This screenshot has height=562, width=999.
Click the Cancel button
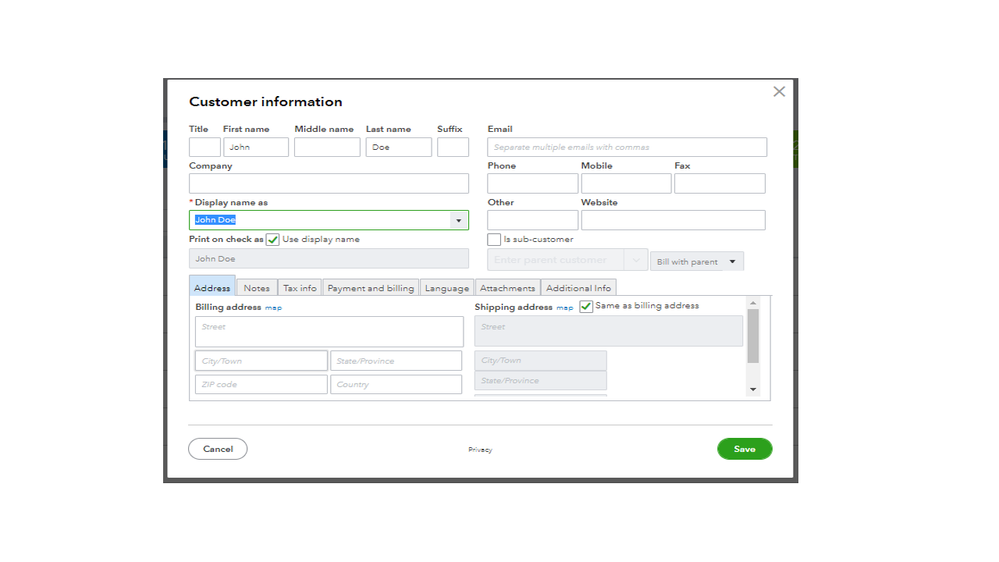(218, 449)
